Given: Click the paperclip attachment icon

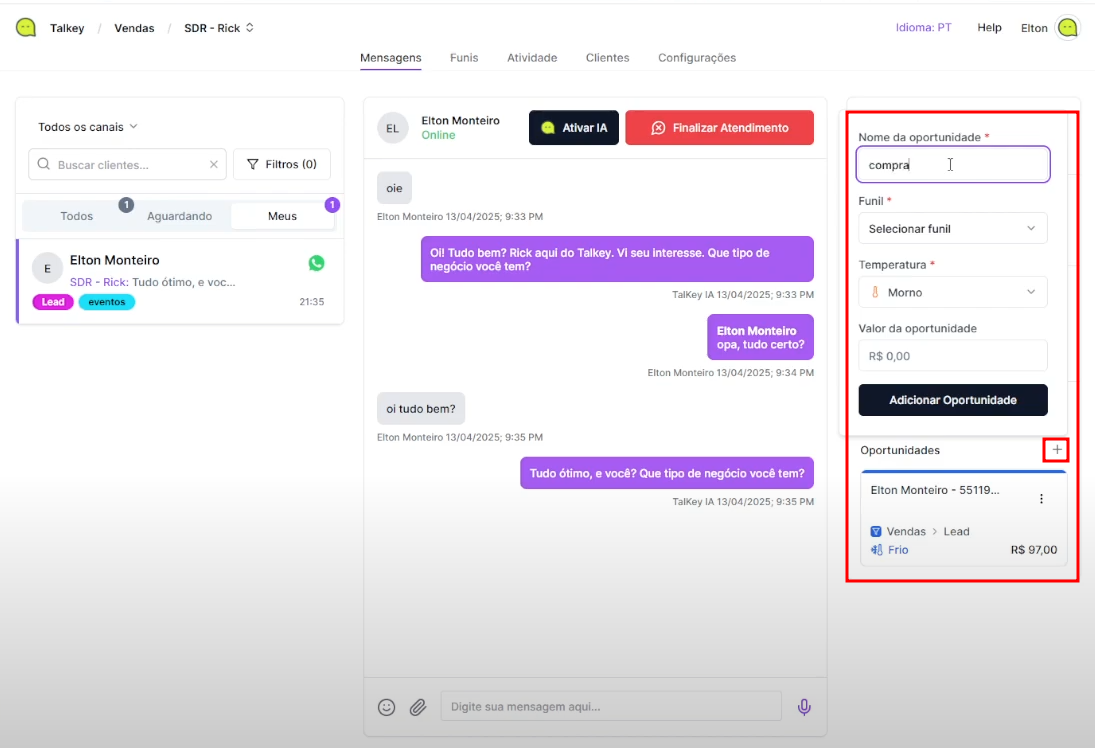Looking at the screenshot, I should click(x=418, y=707).
